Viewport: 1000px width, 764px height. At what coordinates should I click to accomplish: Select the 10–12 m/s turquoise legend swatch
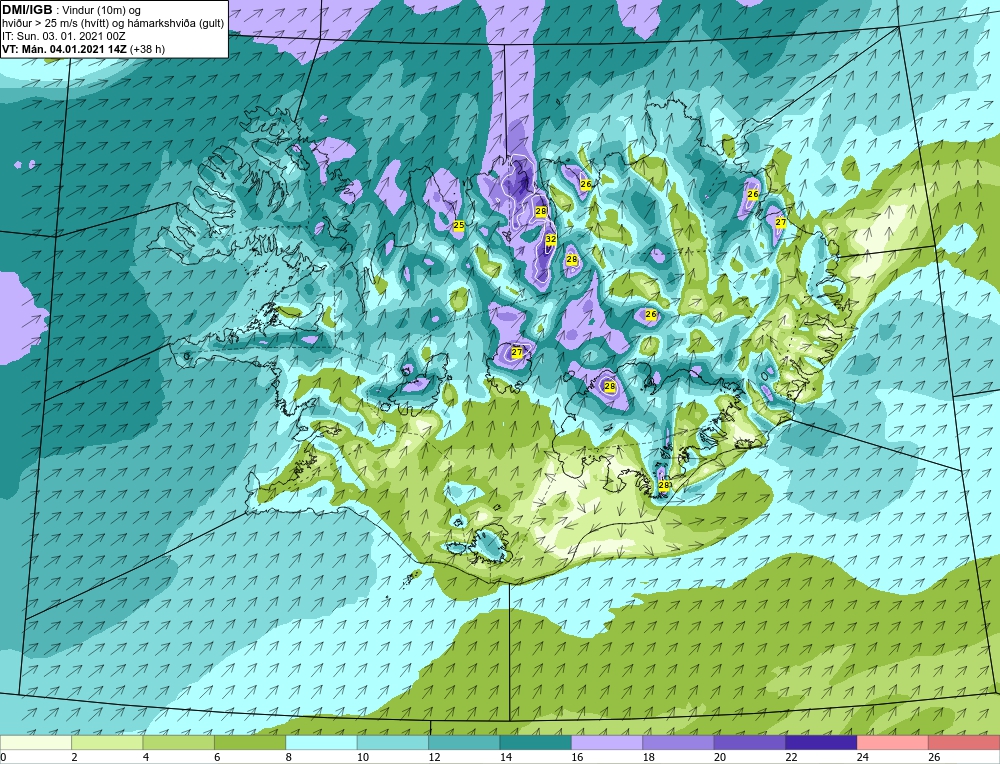click(393, 742)
